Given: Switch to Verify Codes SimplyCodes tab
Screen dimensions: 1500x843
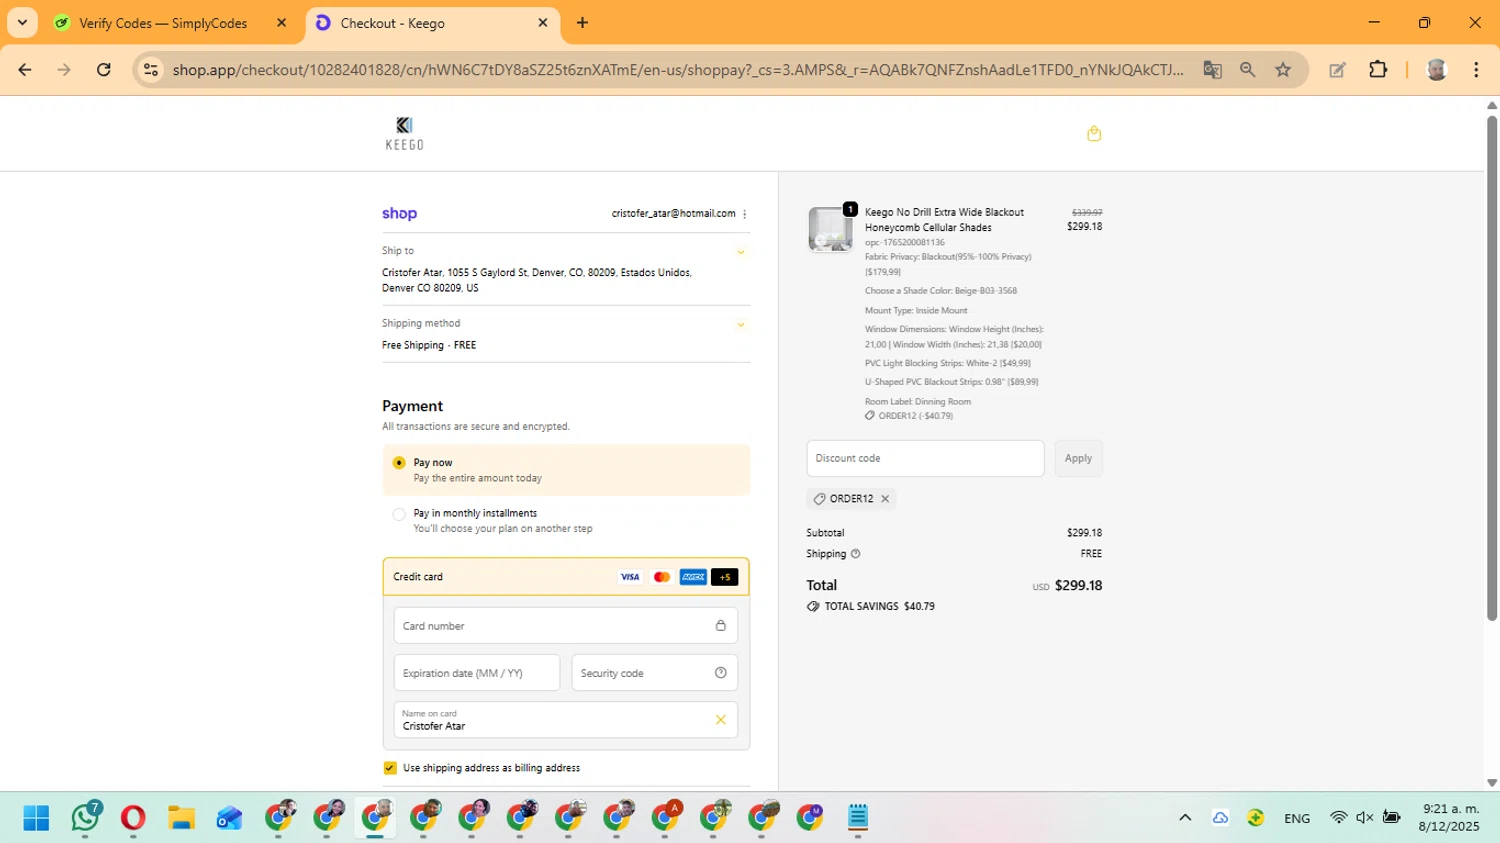Looking at the screenshot, I should click(163, 23).
